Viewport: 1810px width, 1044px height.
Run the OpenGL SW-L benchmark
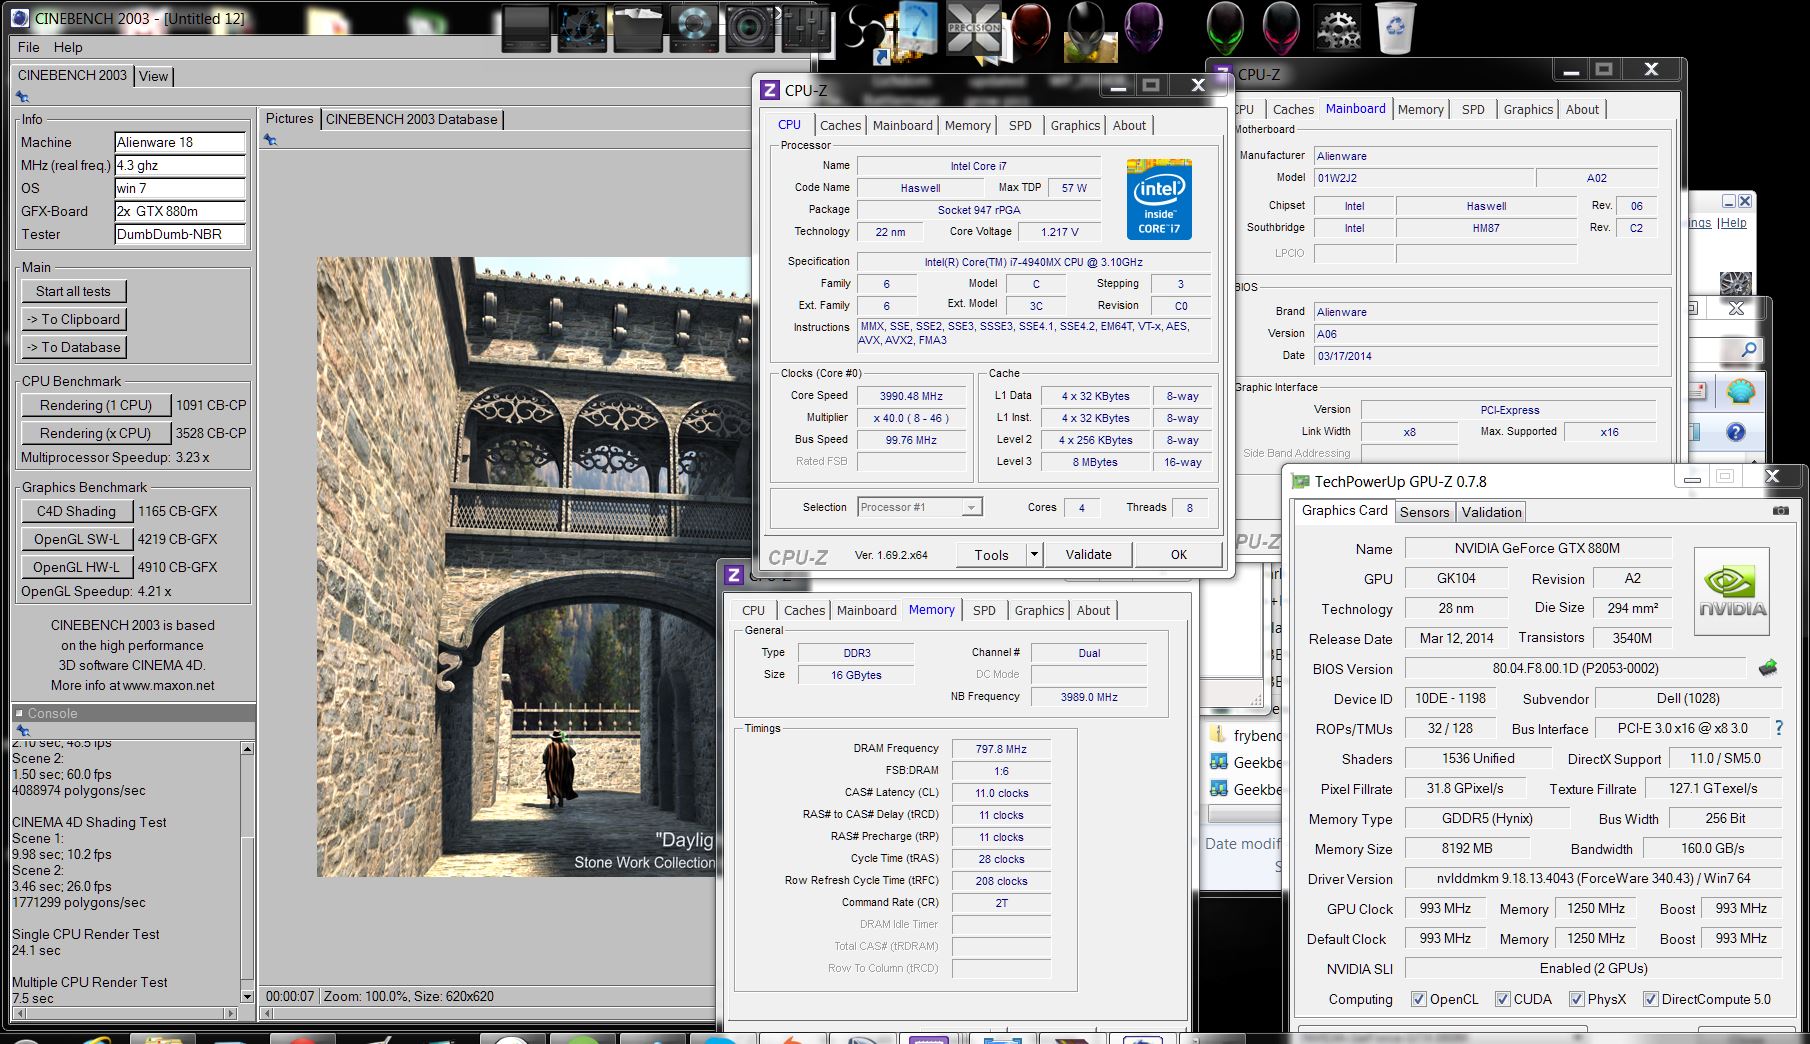pyautogui.click(x=77, y=539)
